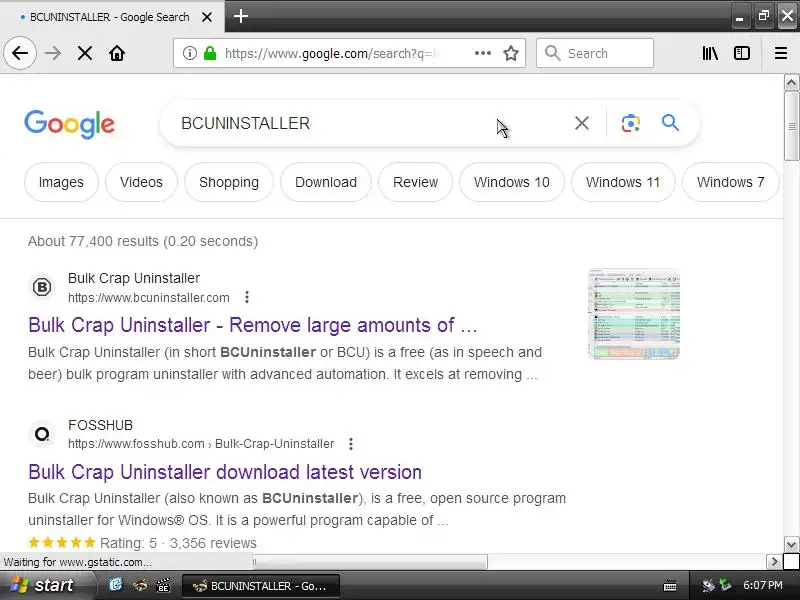Click the https://www.bcuninstaller.com URL text

[149, 297]
